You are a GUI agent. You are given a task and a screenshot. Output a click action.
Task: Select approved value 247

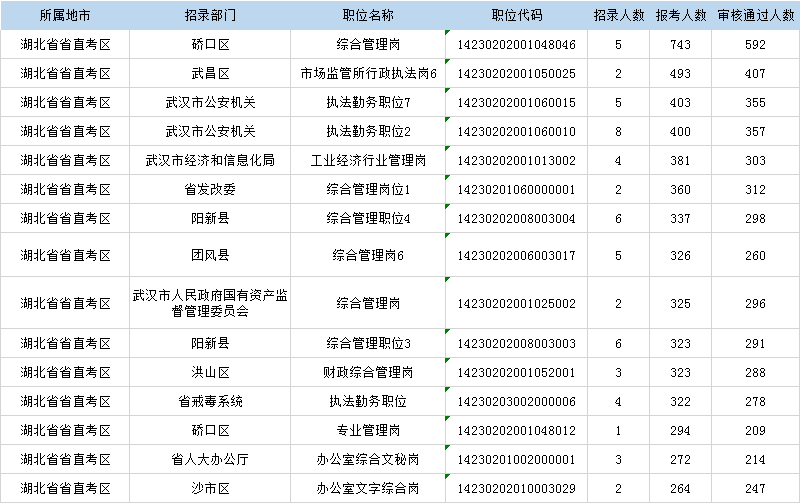pos(756,489)
